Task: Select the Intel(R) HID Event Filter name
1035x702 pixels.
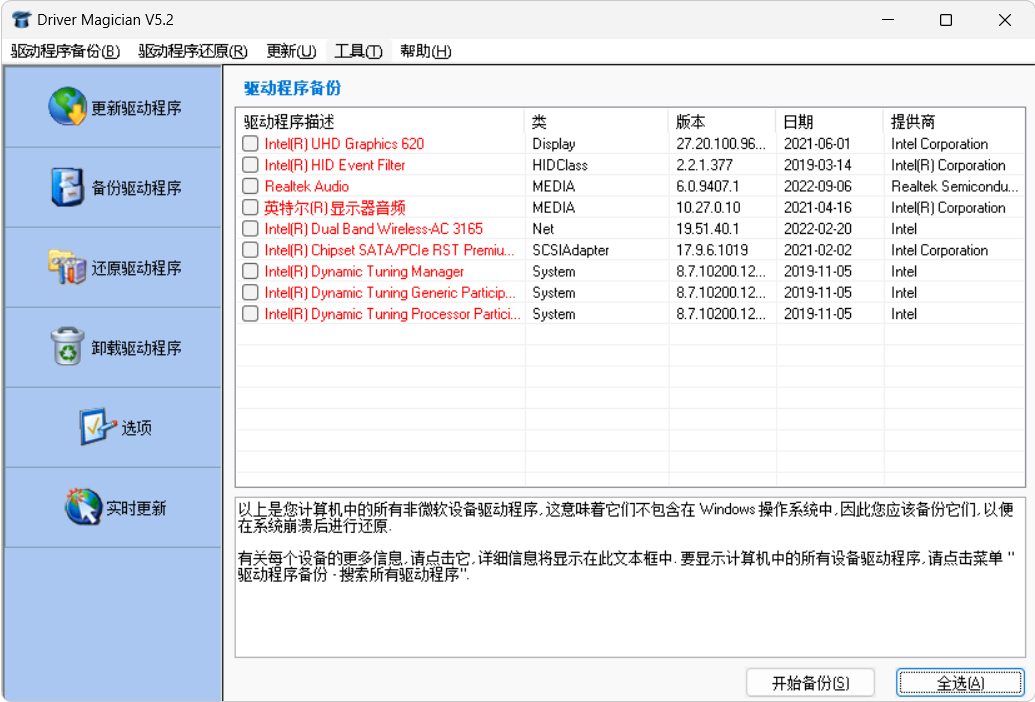Action: click(x=335, y=165)
